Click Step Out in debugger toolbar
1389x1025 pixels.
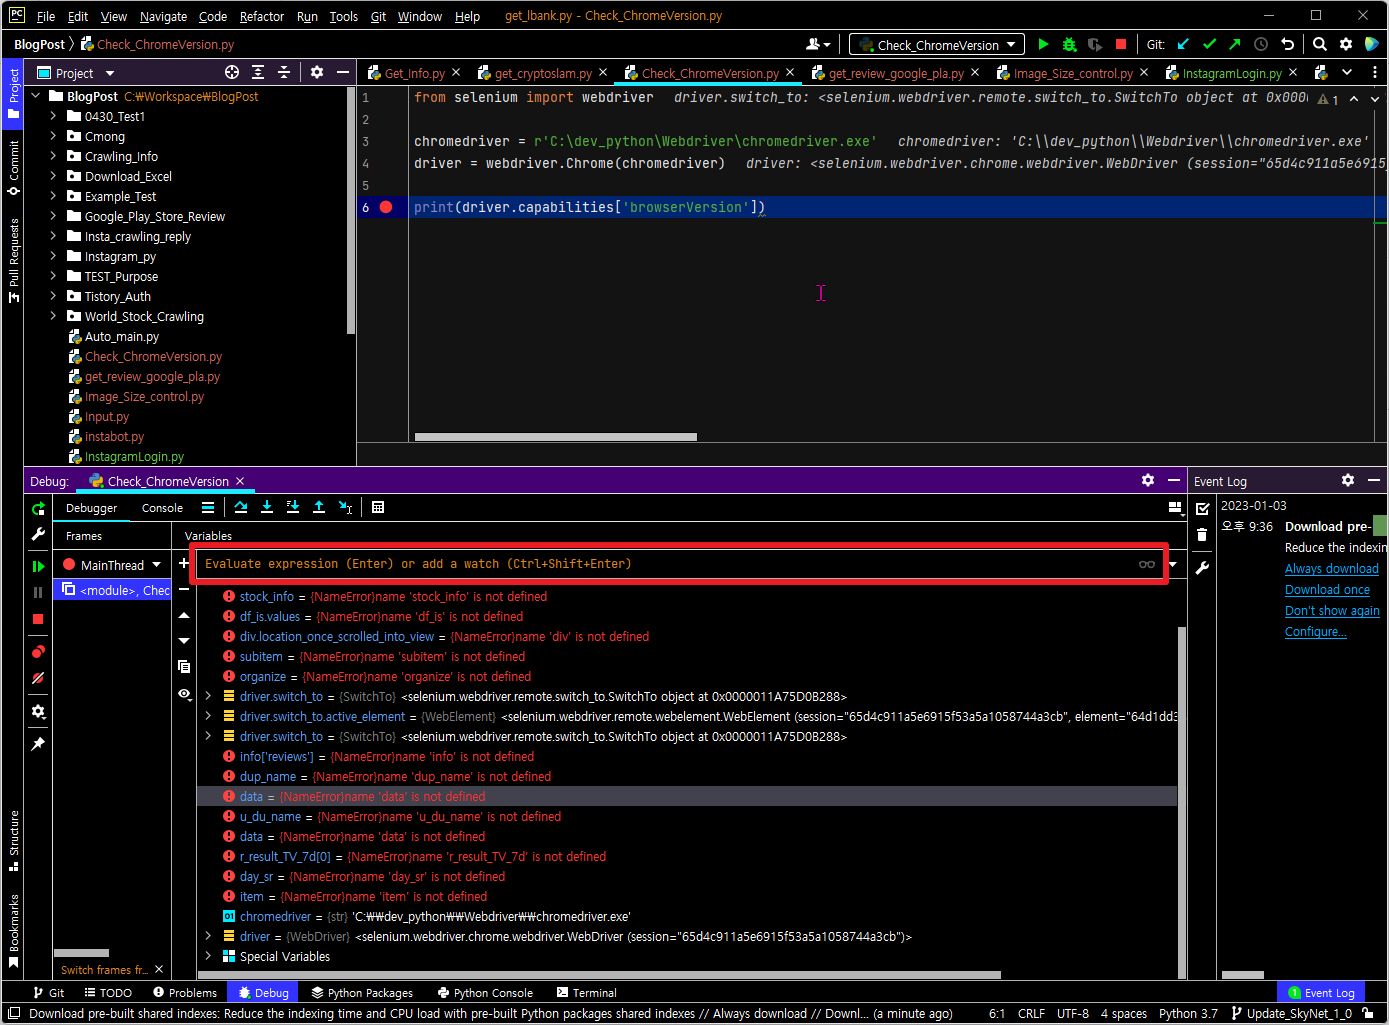(x=319, y=507)
